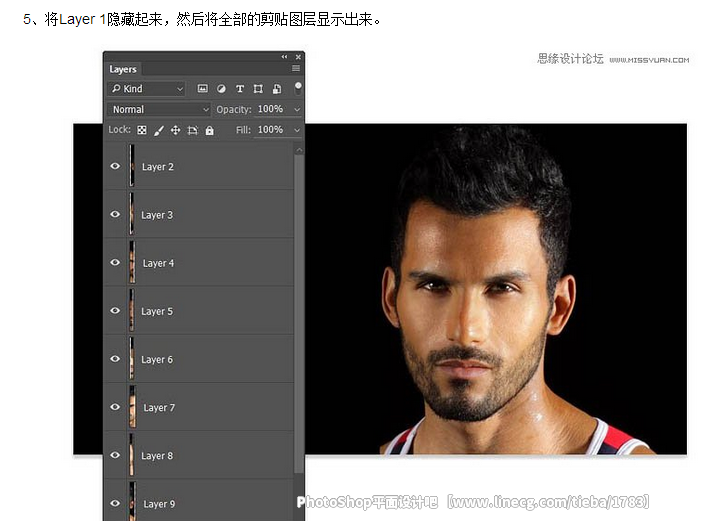The height and width of the screenshot is (521, 705).
Task: Select the Layer 3 name text
Action: (x=157, y=215)
